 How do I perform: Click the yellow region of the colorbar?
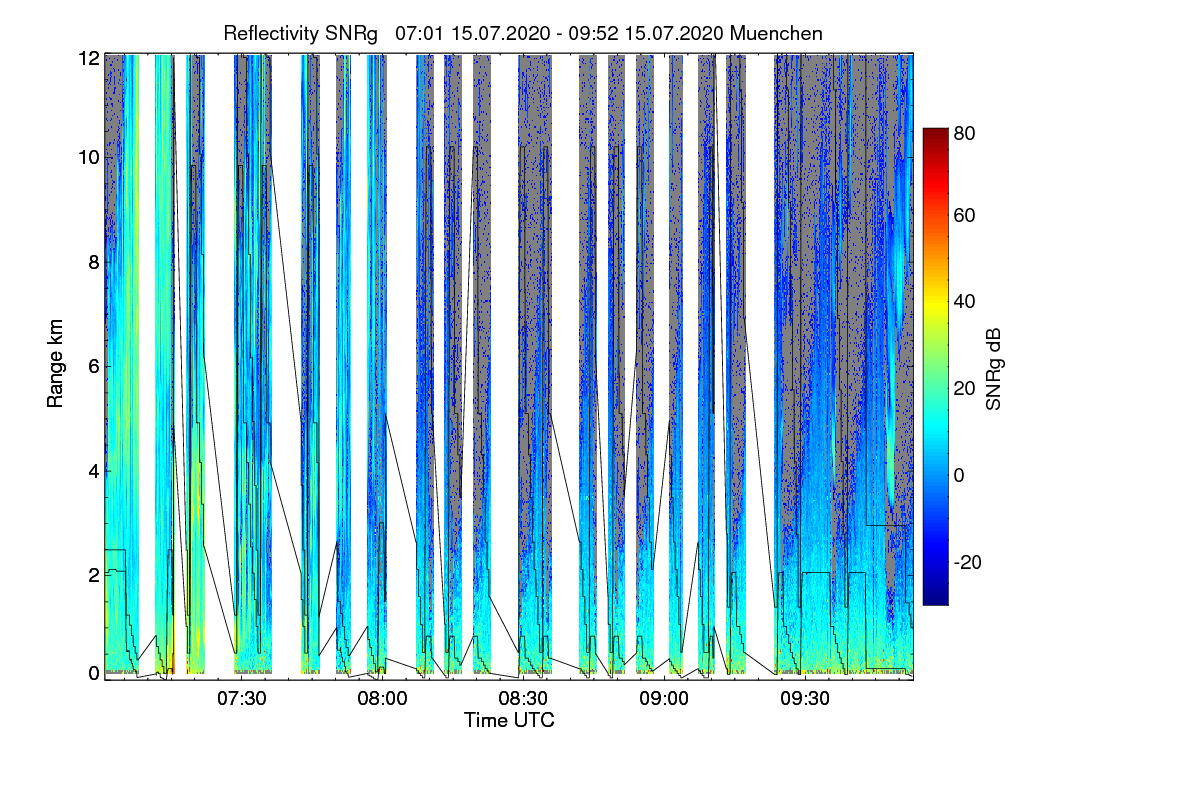point(934,301)
